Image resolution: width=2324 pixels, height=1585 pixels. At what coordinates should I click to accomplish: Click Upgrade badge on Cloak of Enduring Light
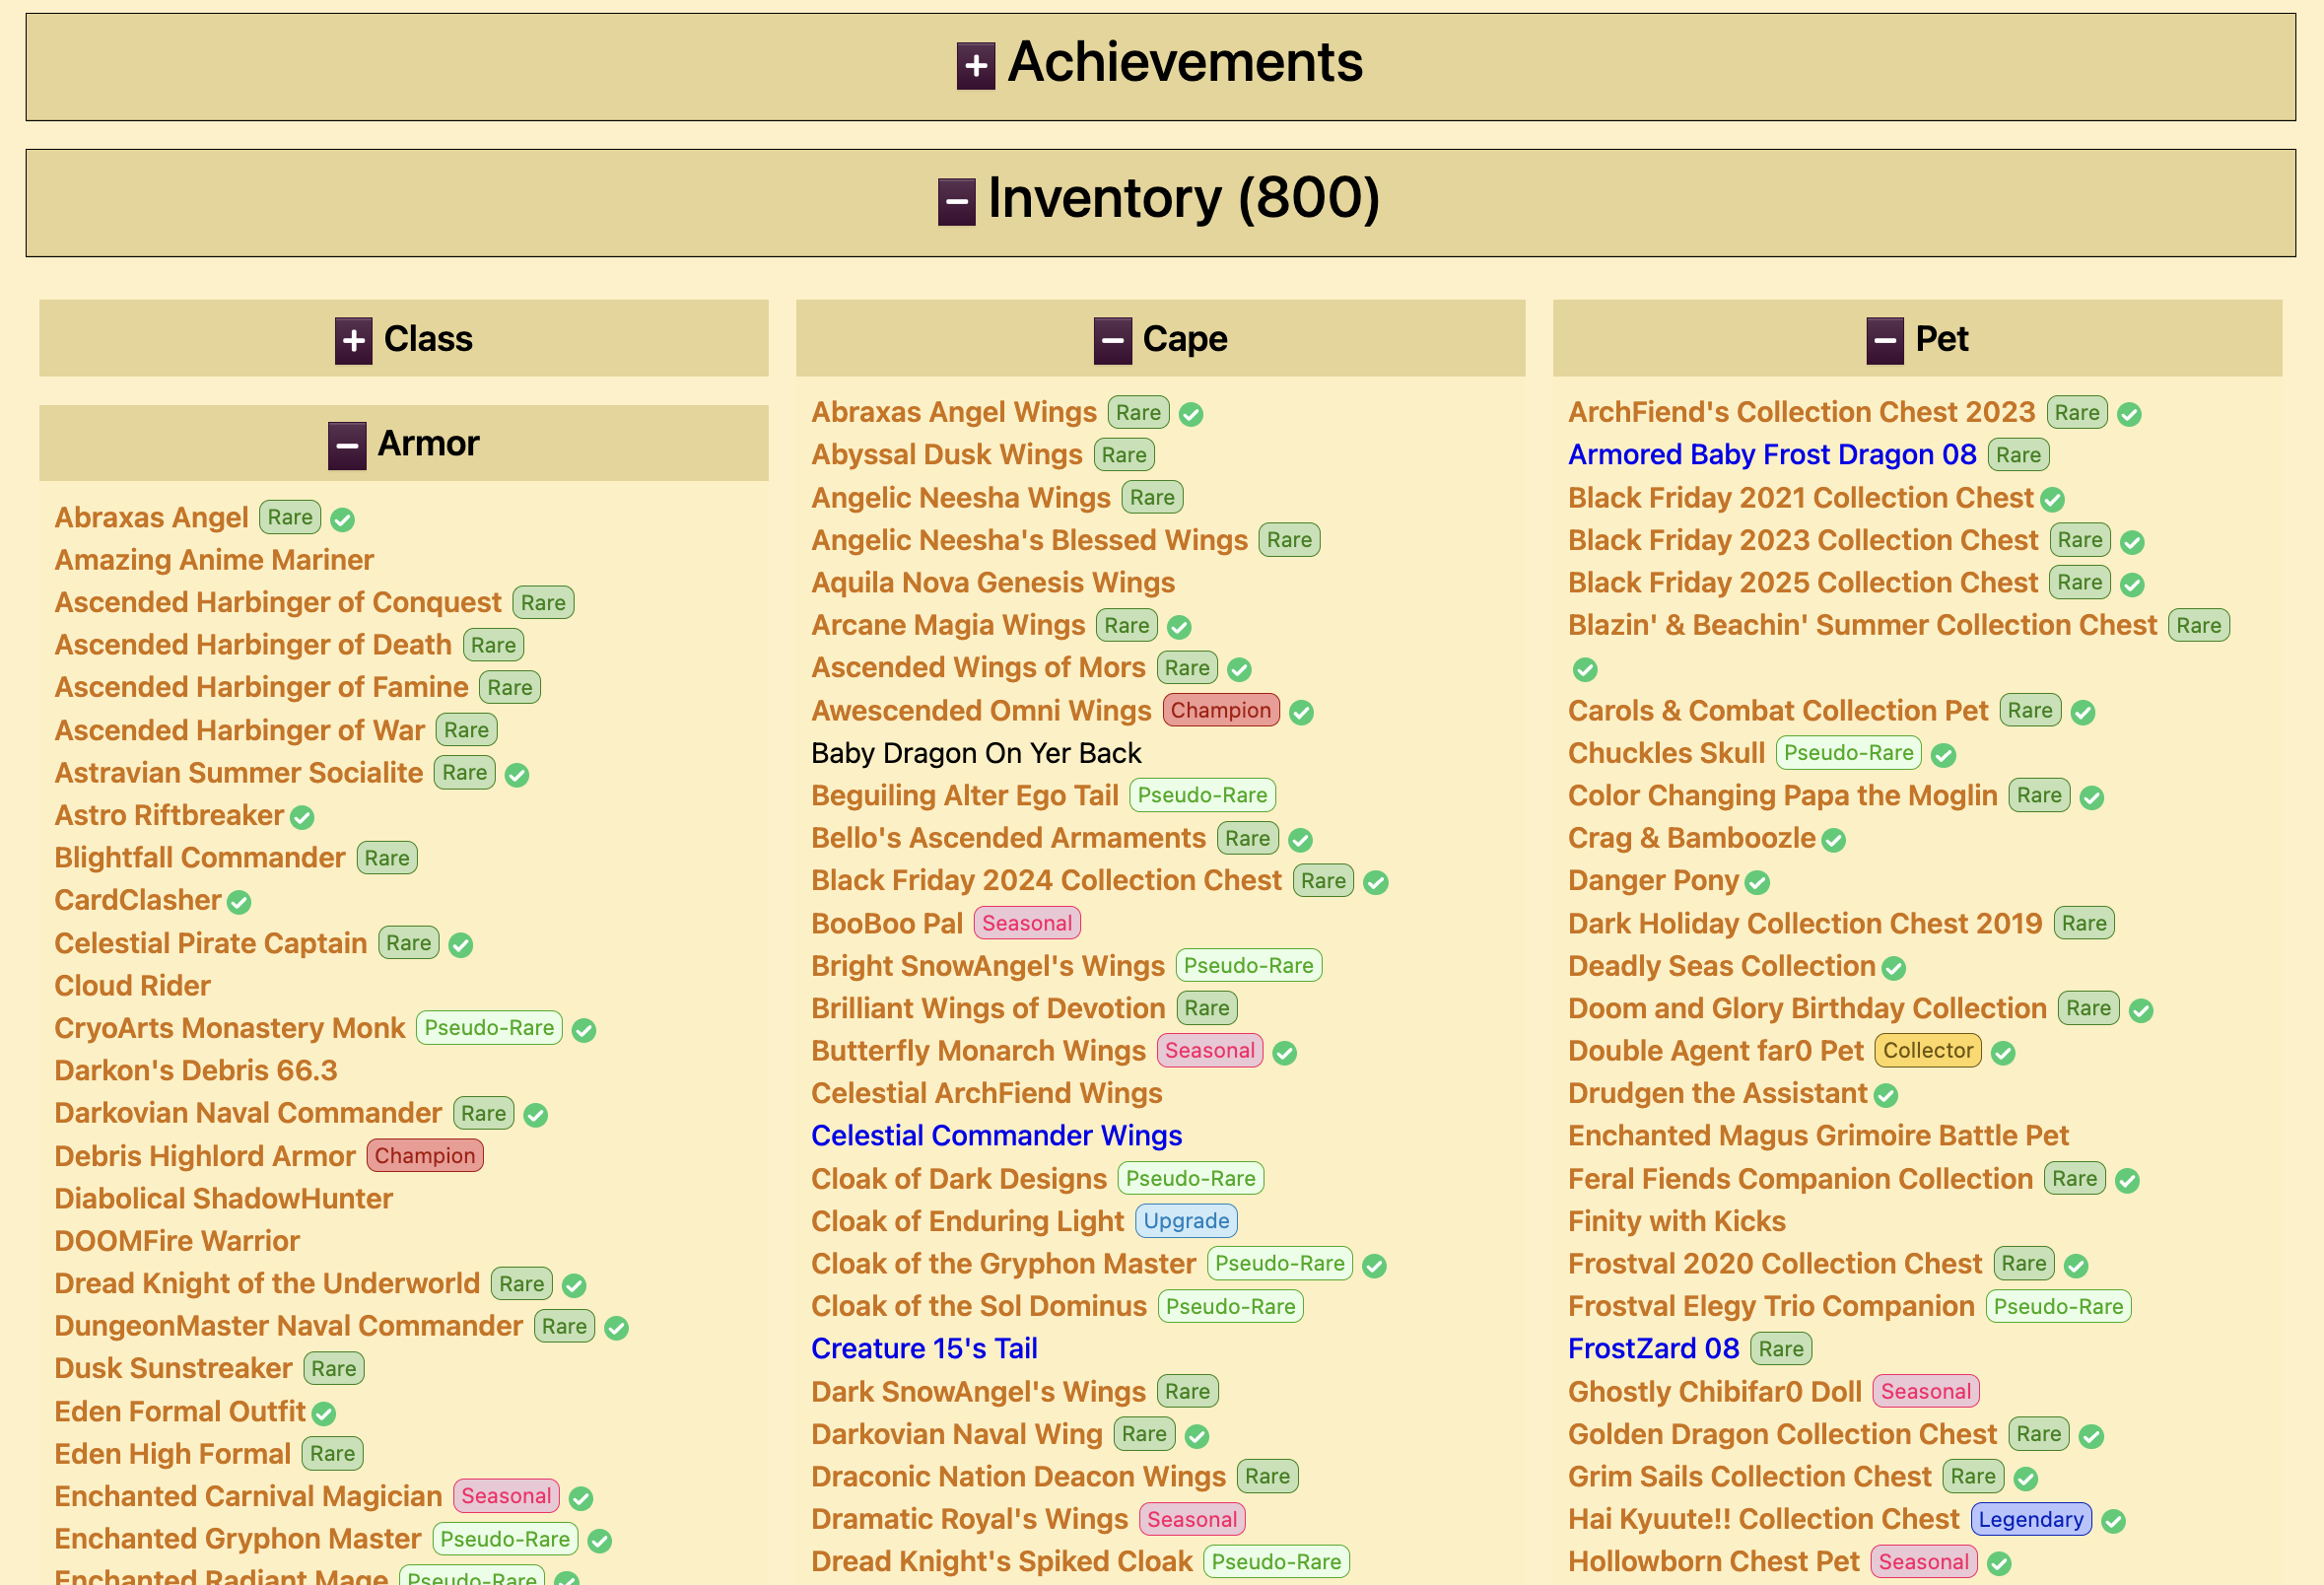[1186, 1221]
